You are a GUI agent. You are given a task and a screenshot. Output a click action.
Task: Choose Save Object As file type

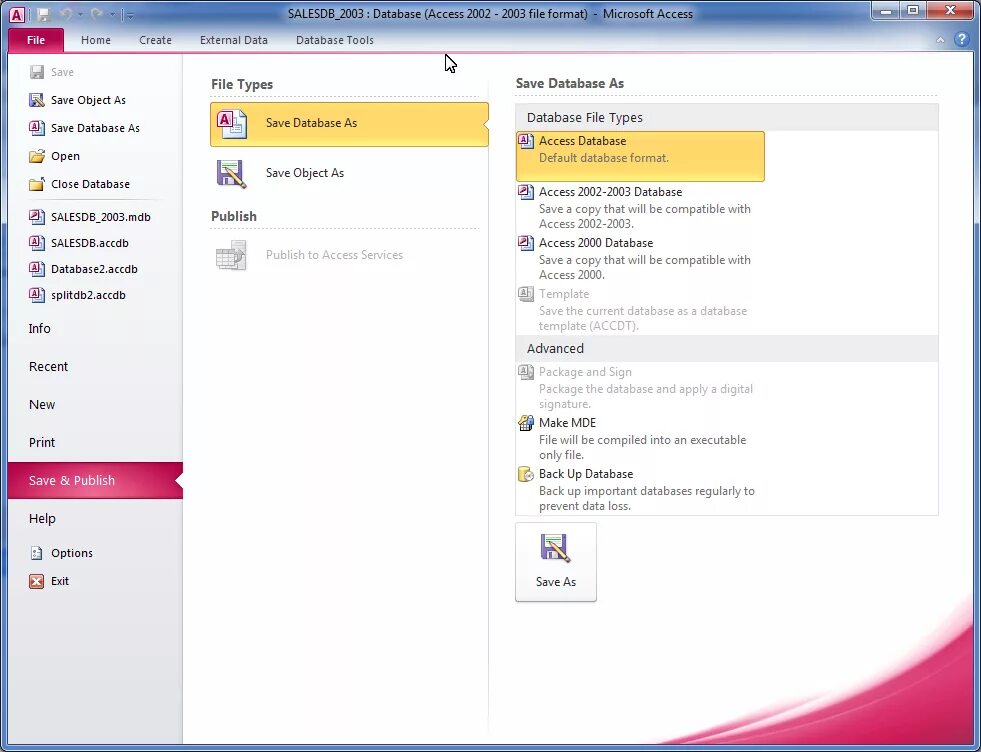(349, 173)
